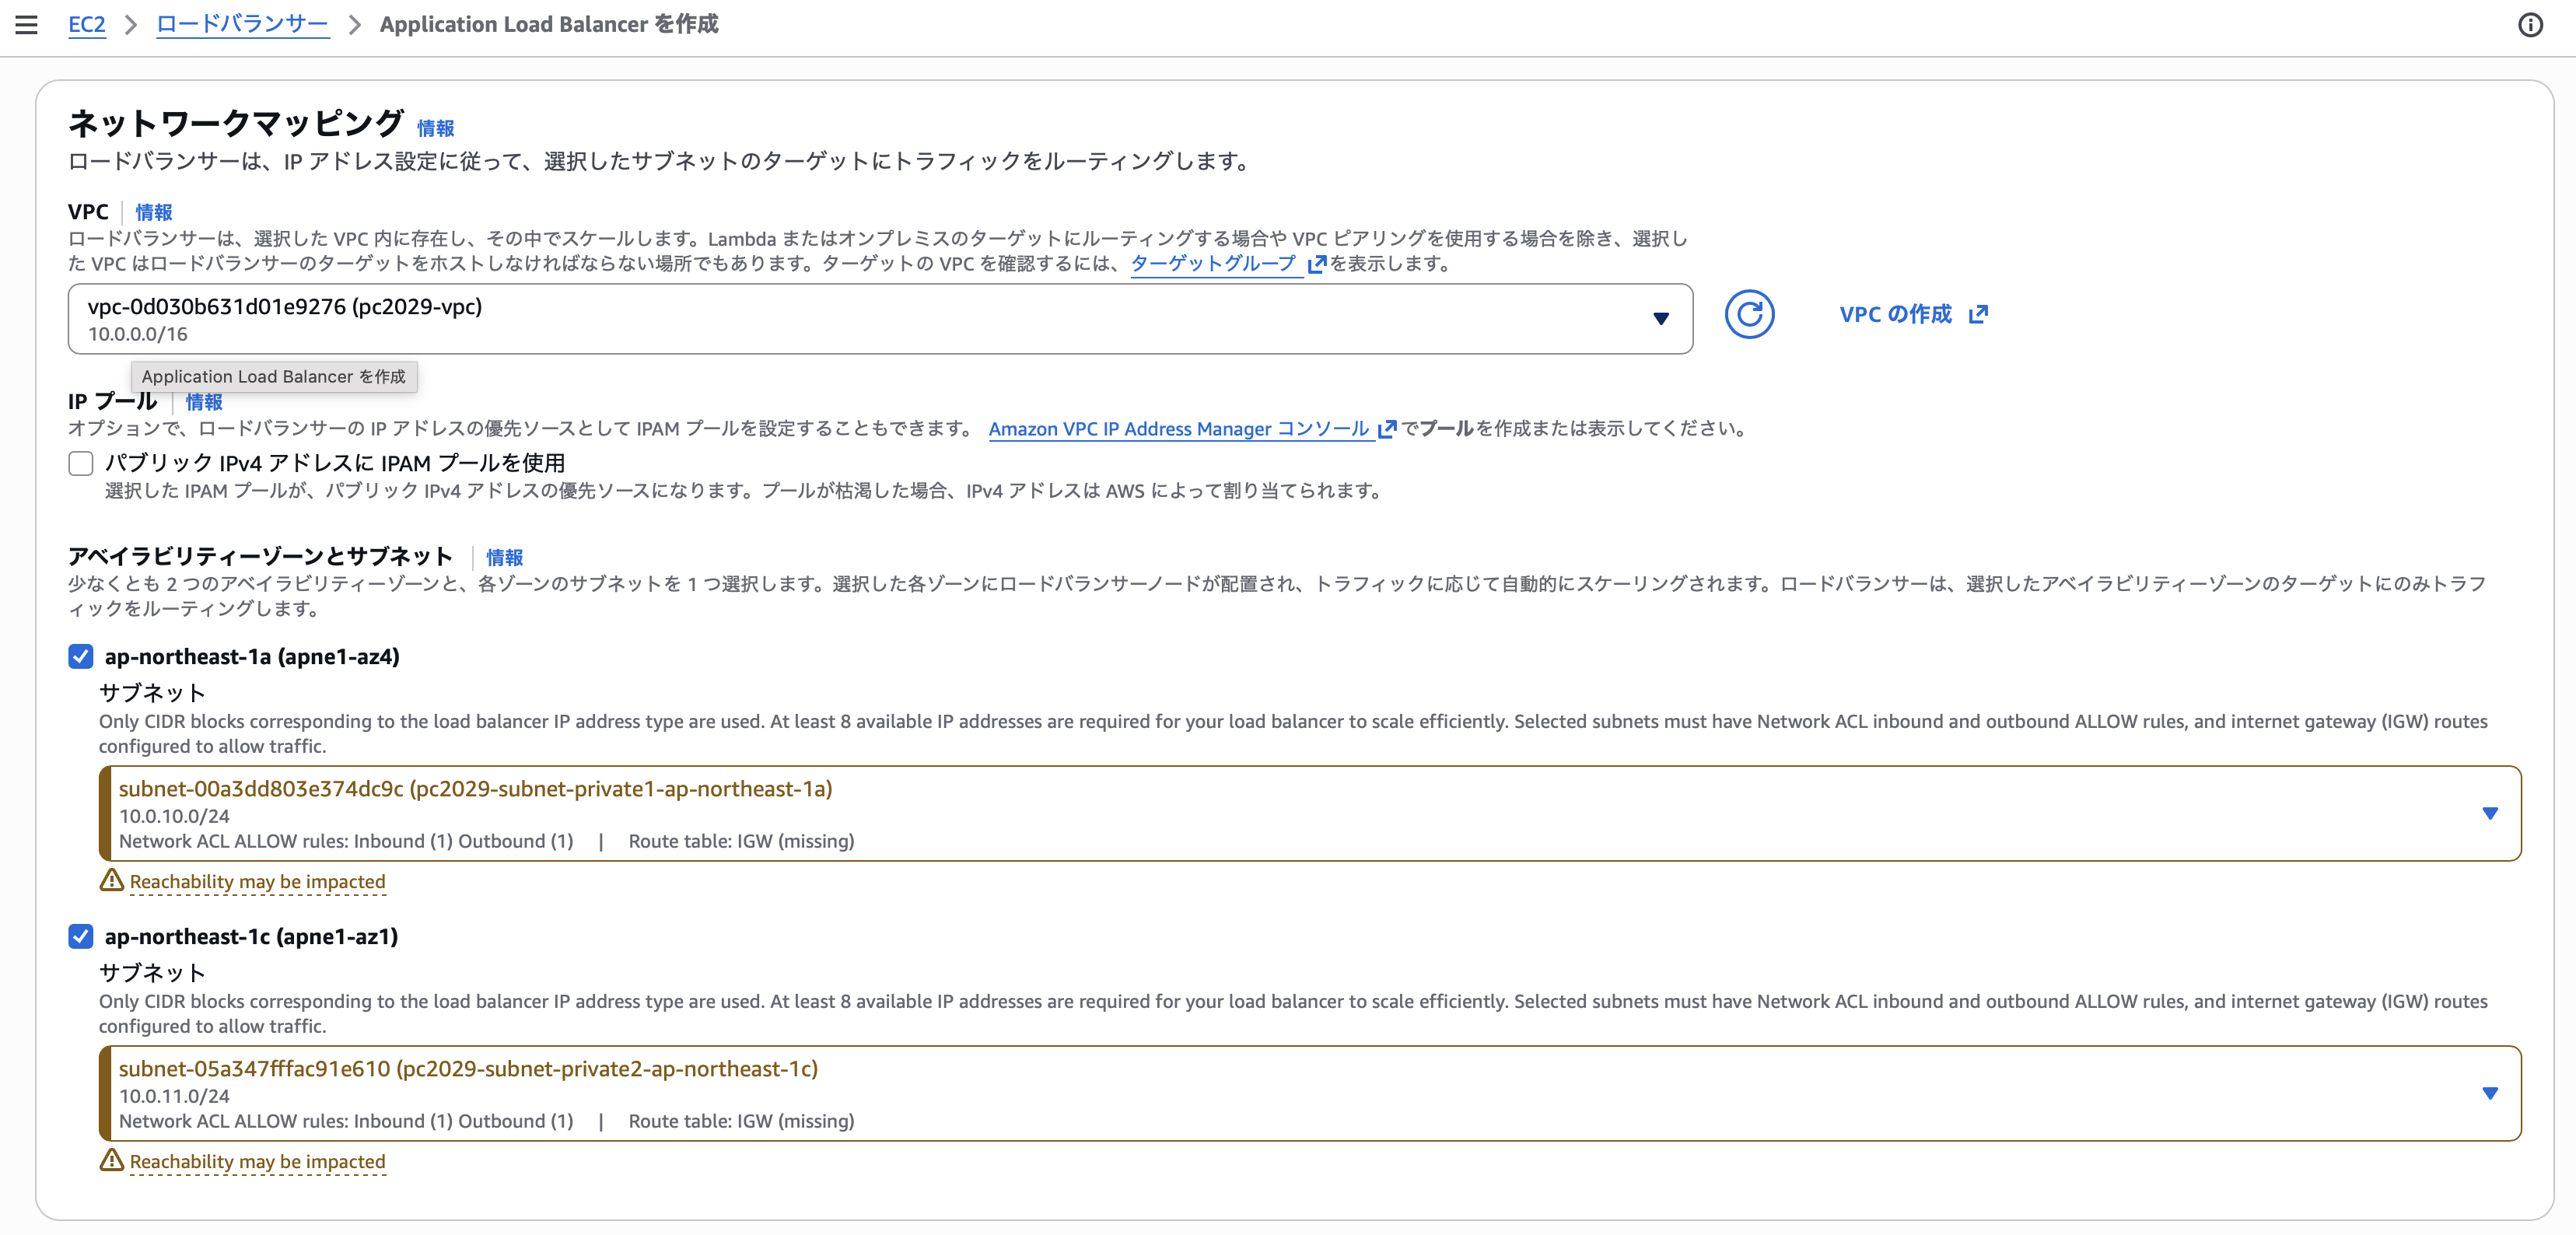Open the VPC selection dropdown
Viewport: 2576px width, 1235px height.
(880, 319)
